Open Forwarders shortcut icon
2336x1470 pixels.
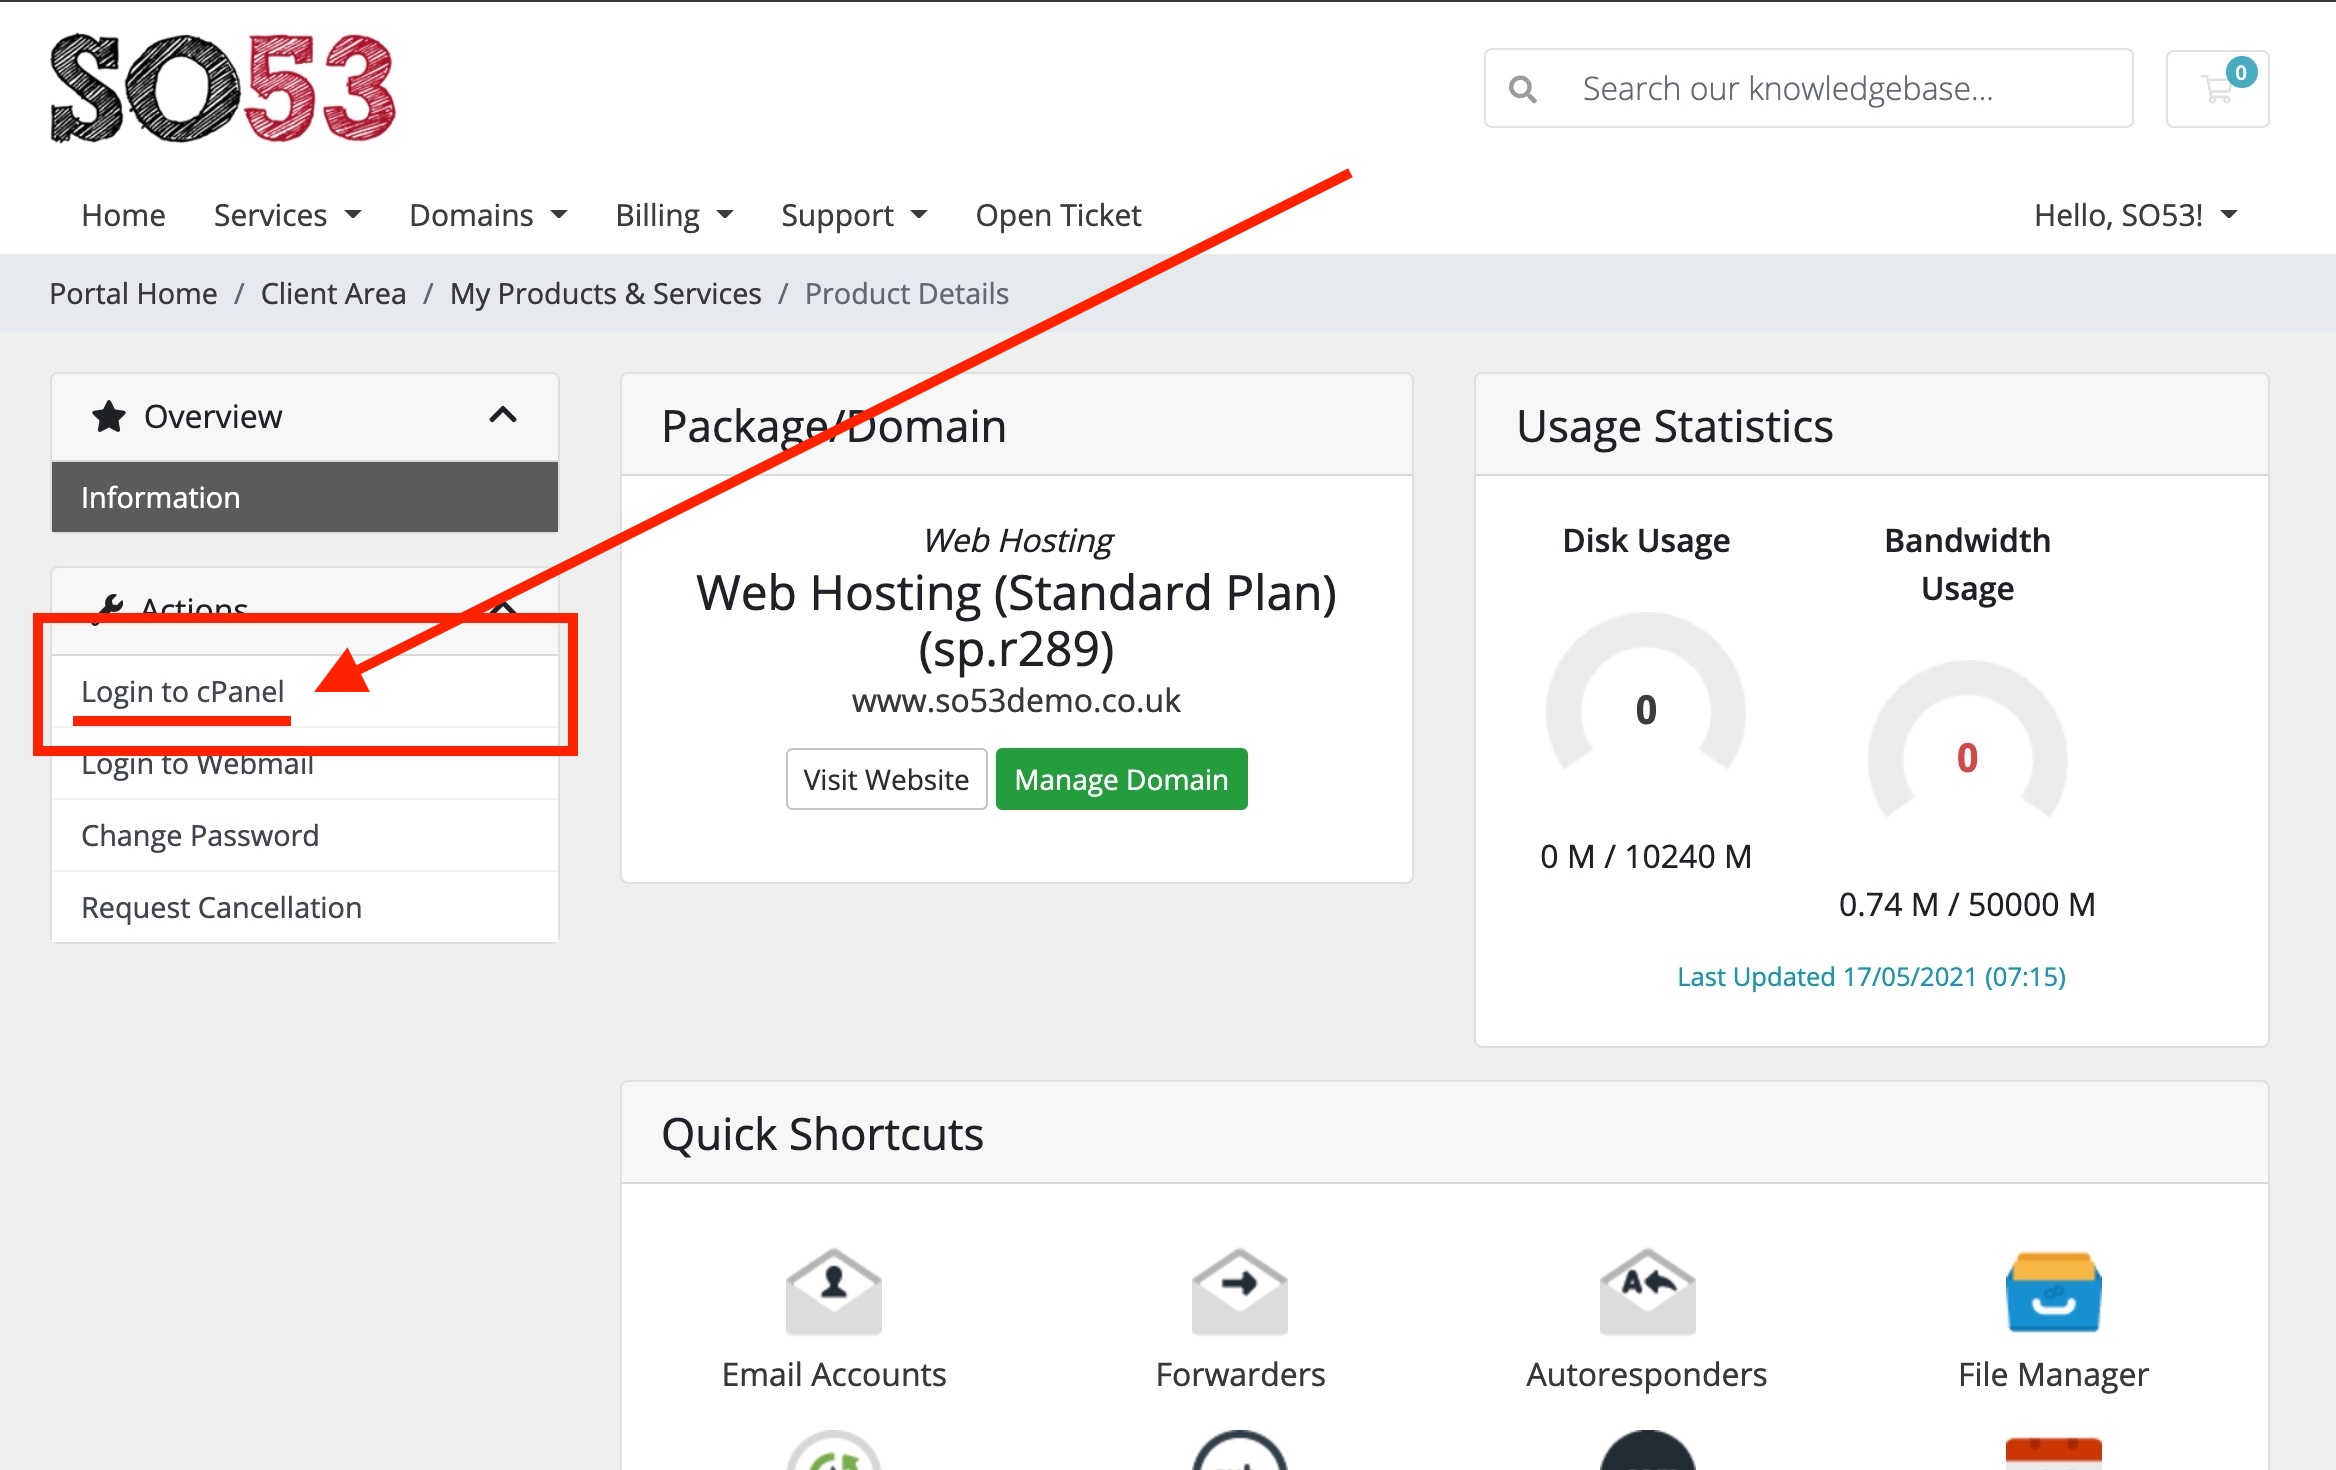[1240, 1291]
